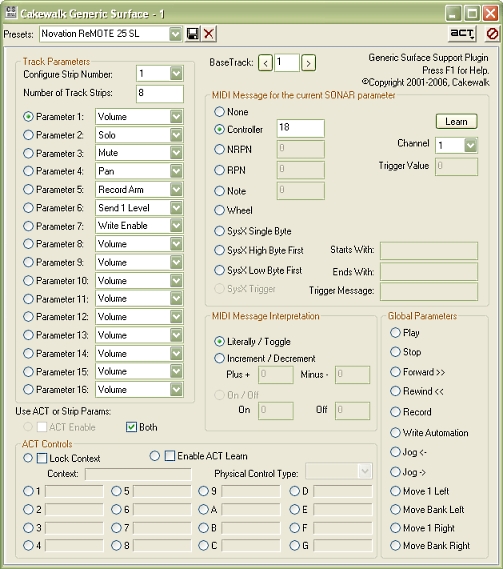Select the Record global parameter
This screenshot has height=569, width=503.
click(395, 412)
